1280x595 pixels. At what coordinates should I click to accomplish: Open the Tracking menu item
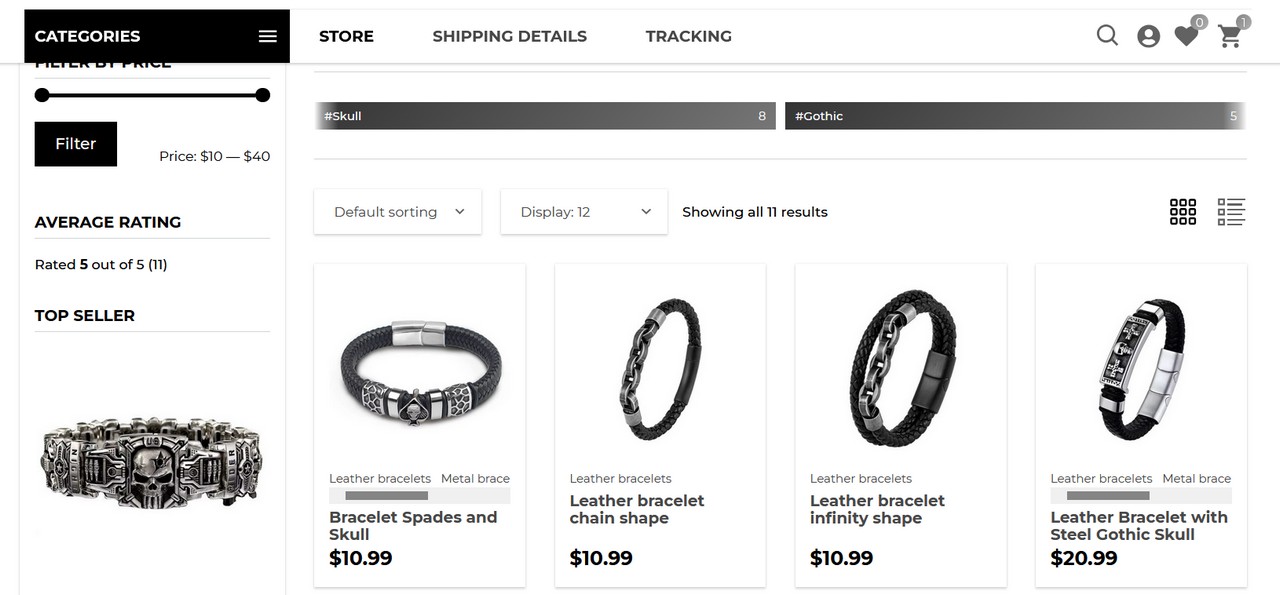688,36
